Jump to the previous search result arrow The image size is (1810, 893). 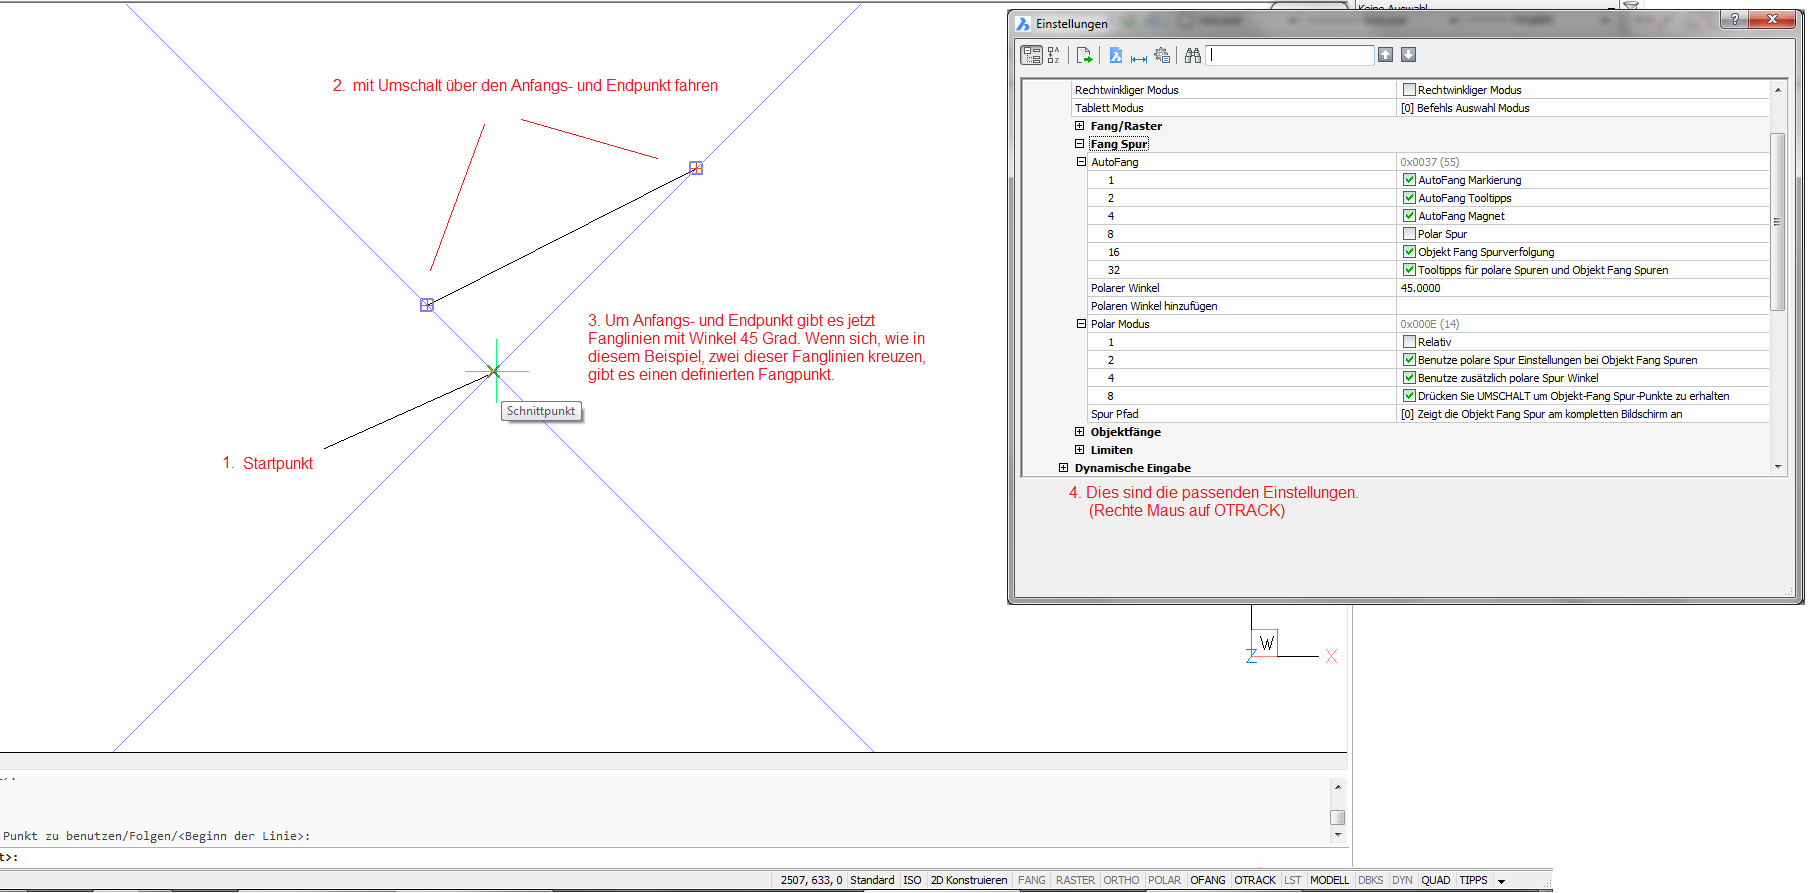click(1385, 55)
